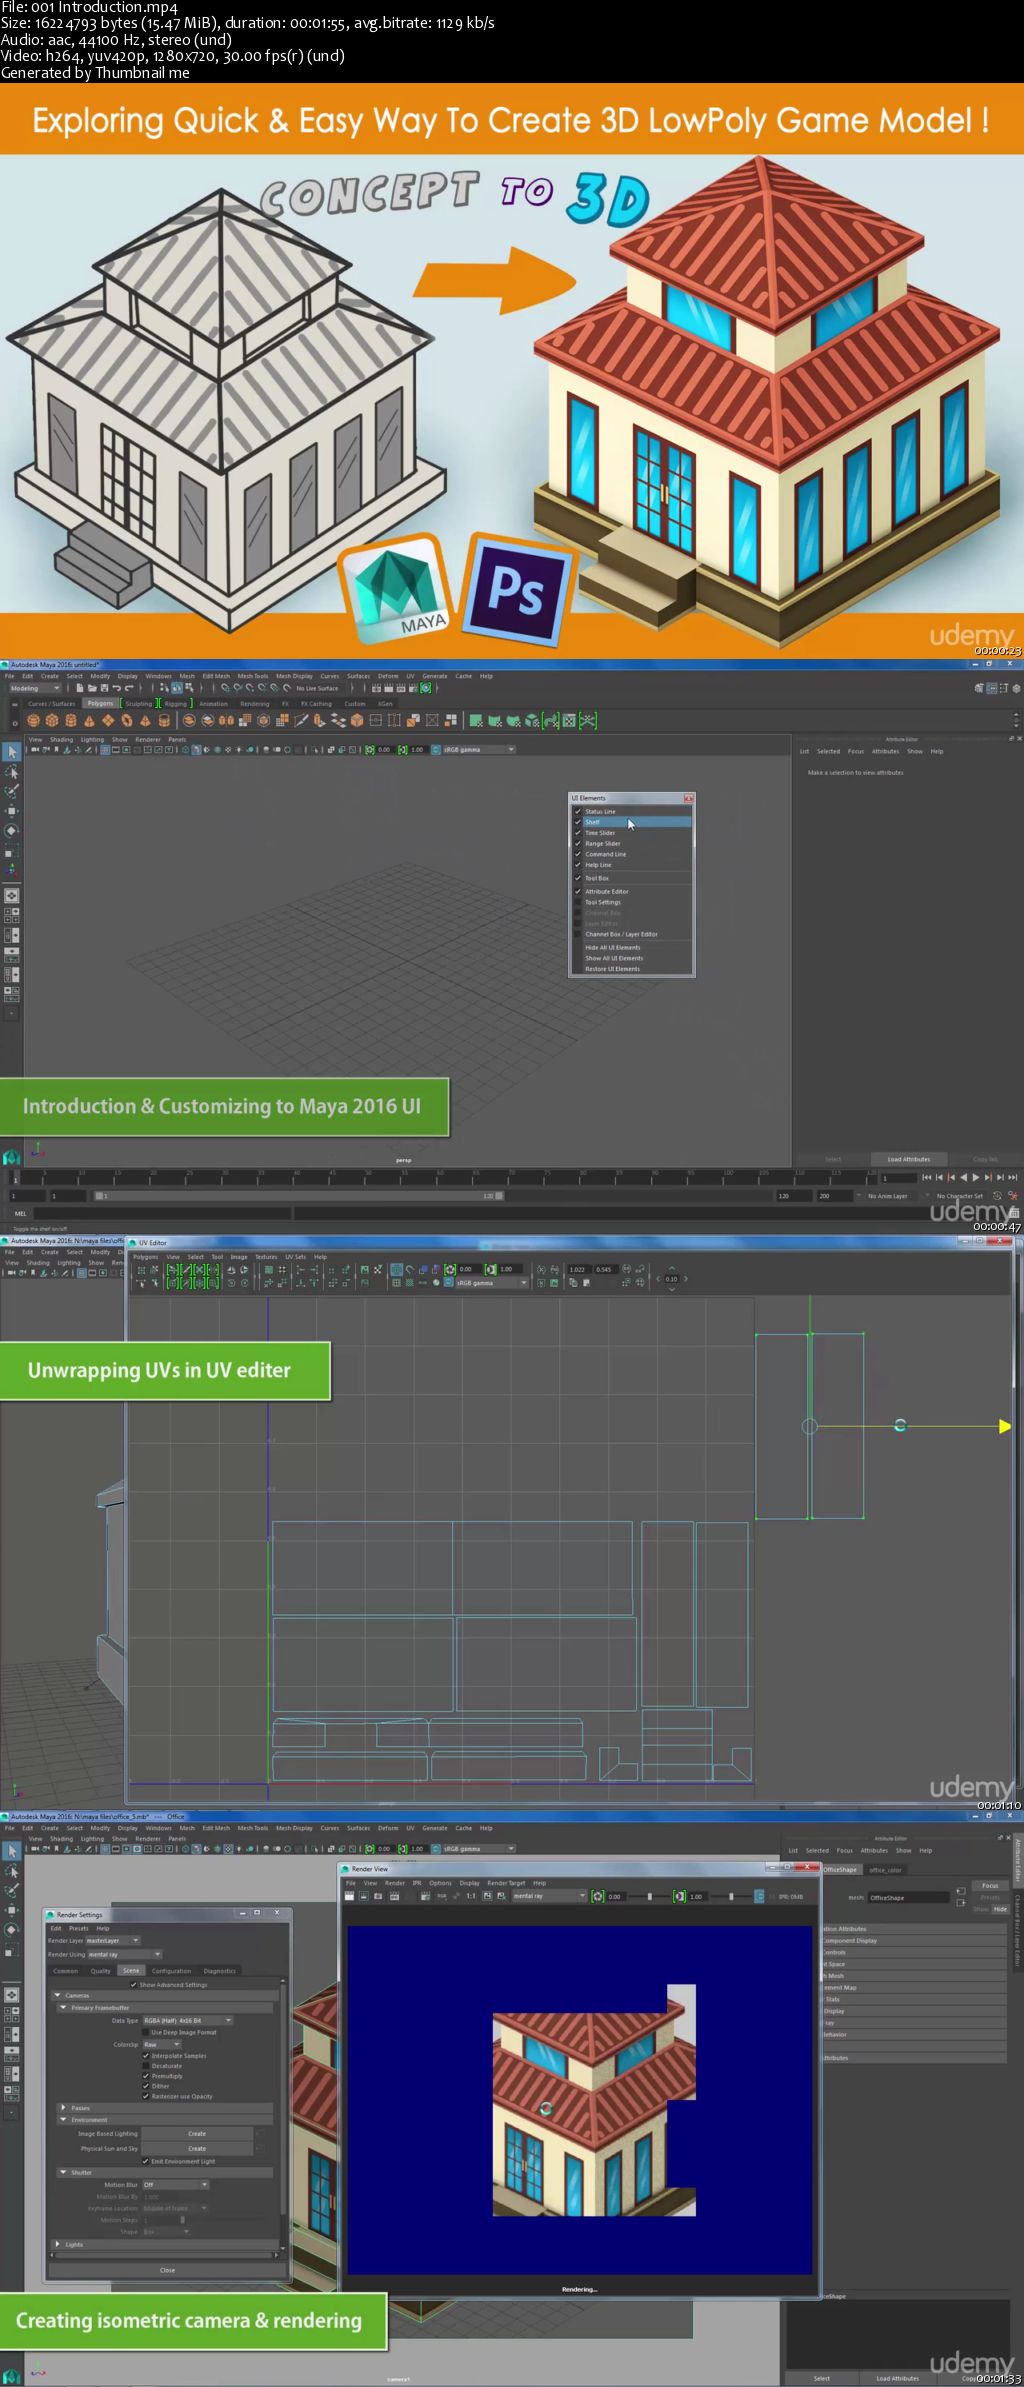This screenshot has width=1024, height=2387.
Task: Open Motion Blur Off dropdown
Action: (x=175, y=2185)
